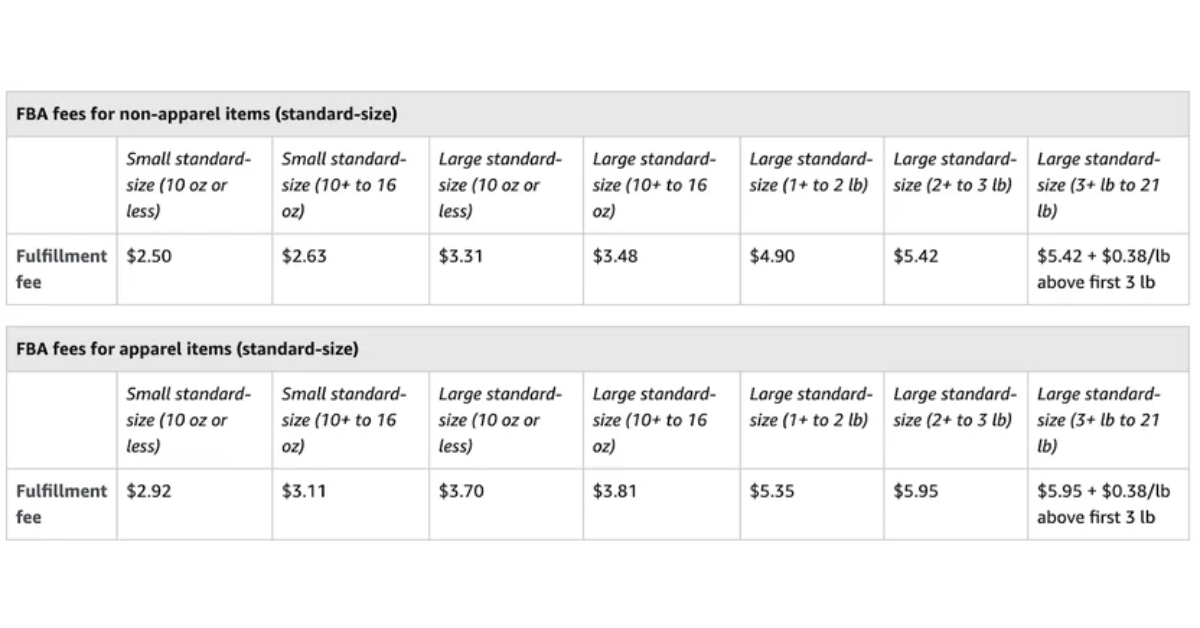The width and height of the screenshot is (1200, 628).
Task: Select the $5.35 apparel fee cell
Action: (772, 491)
